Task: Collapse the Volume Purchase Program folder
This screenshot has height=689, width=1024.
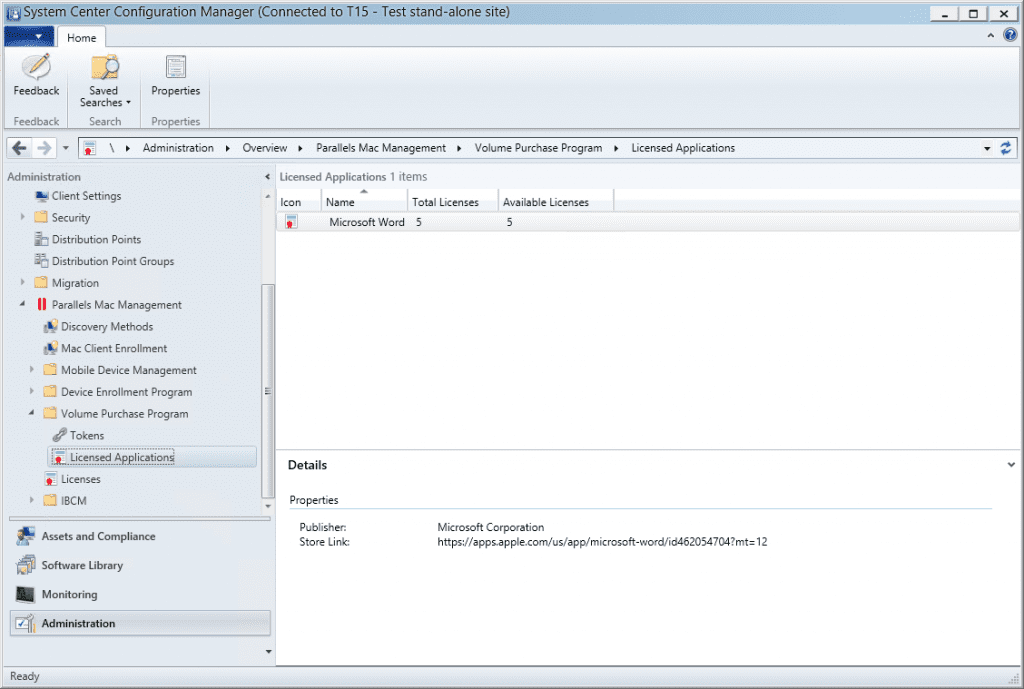Action: [31, 414]
